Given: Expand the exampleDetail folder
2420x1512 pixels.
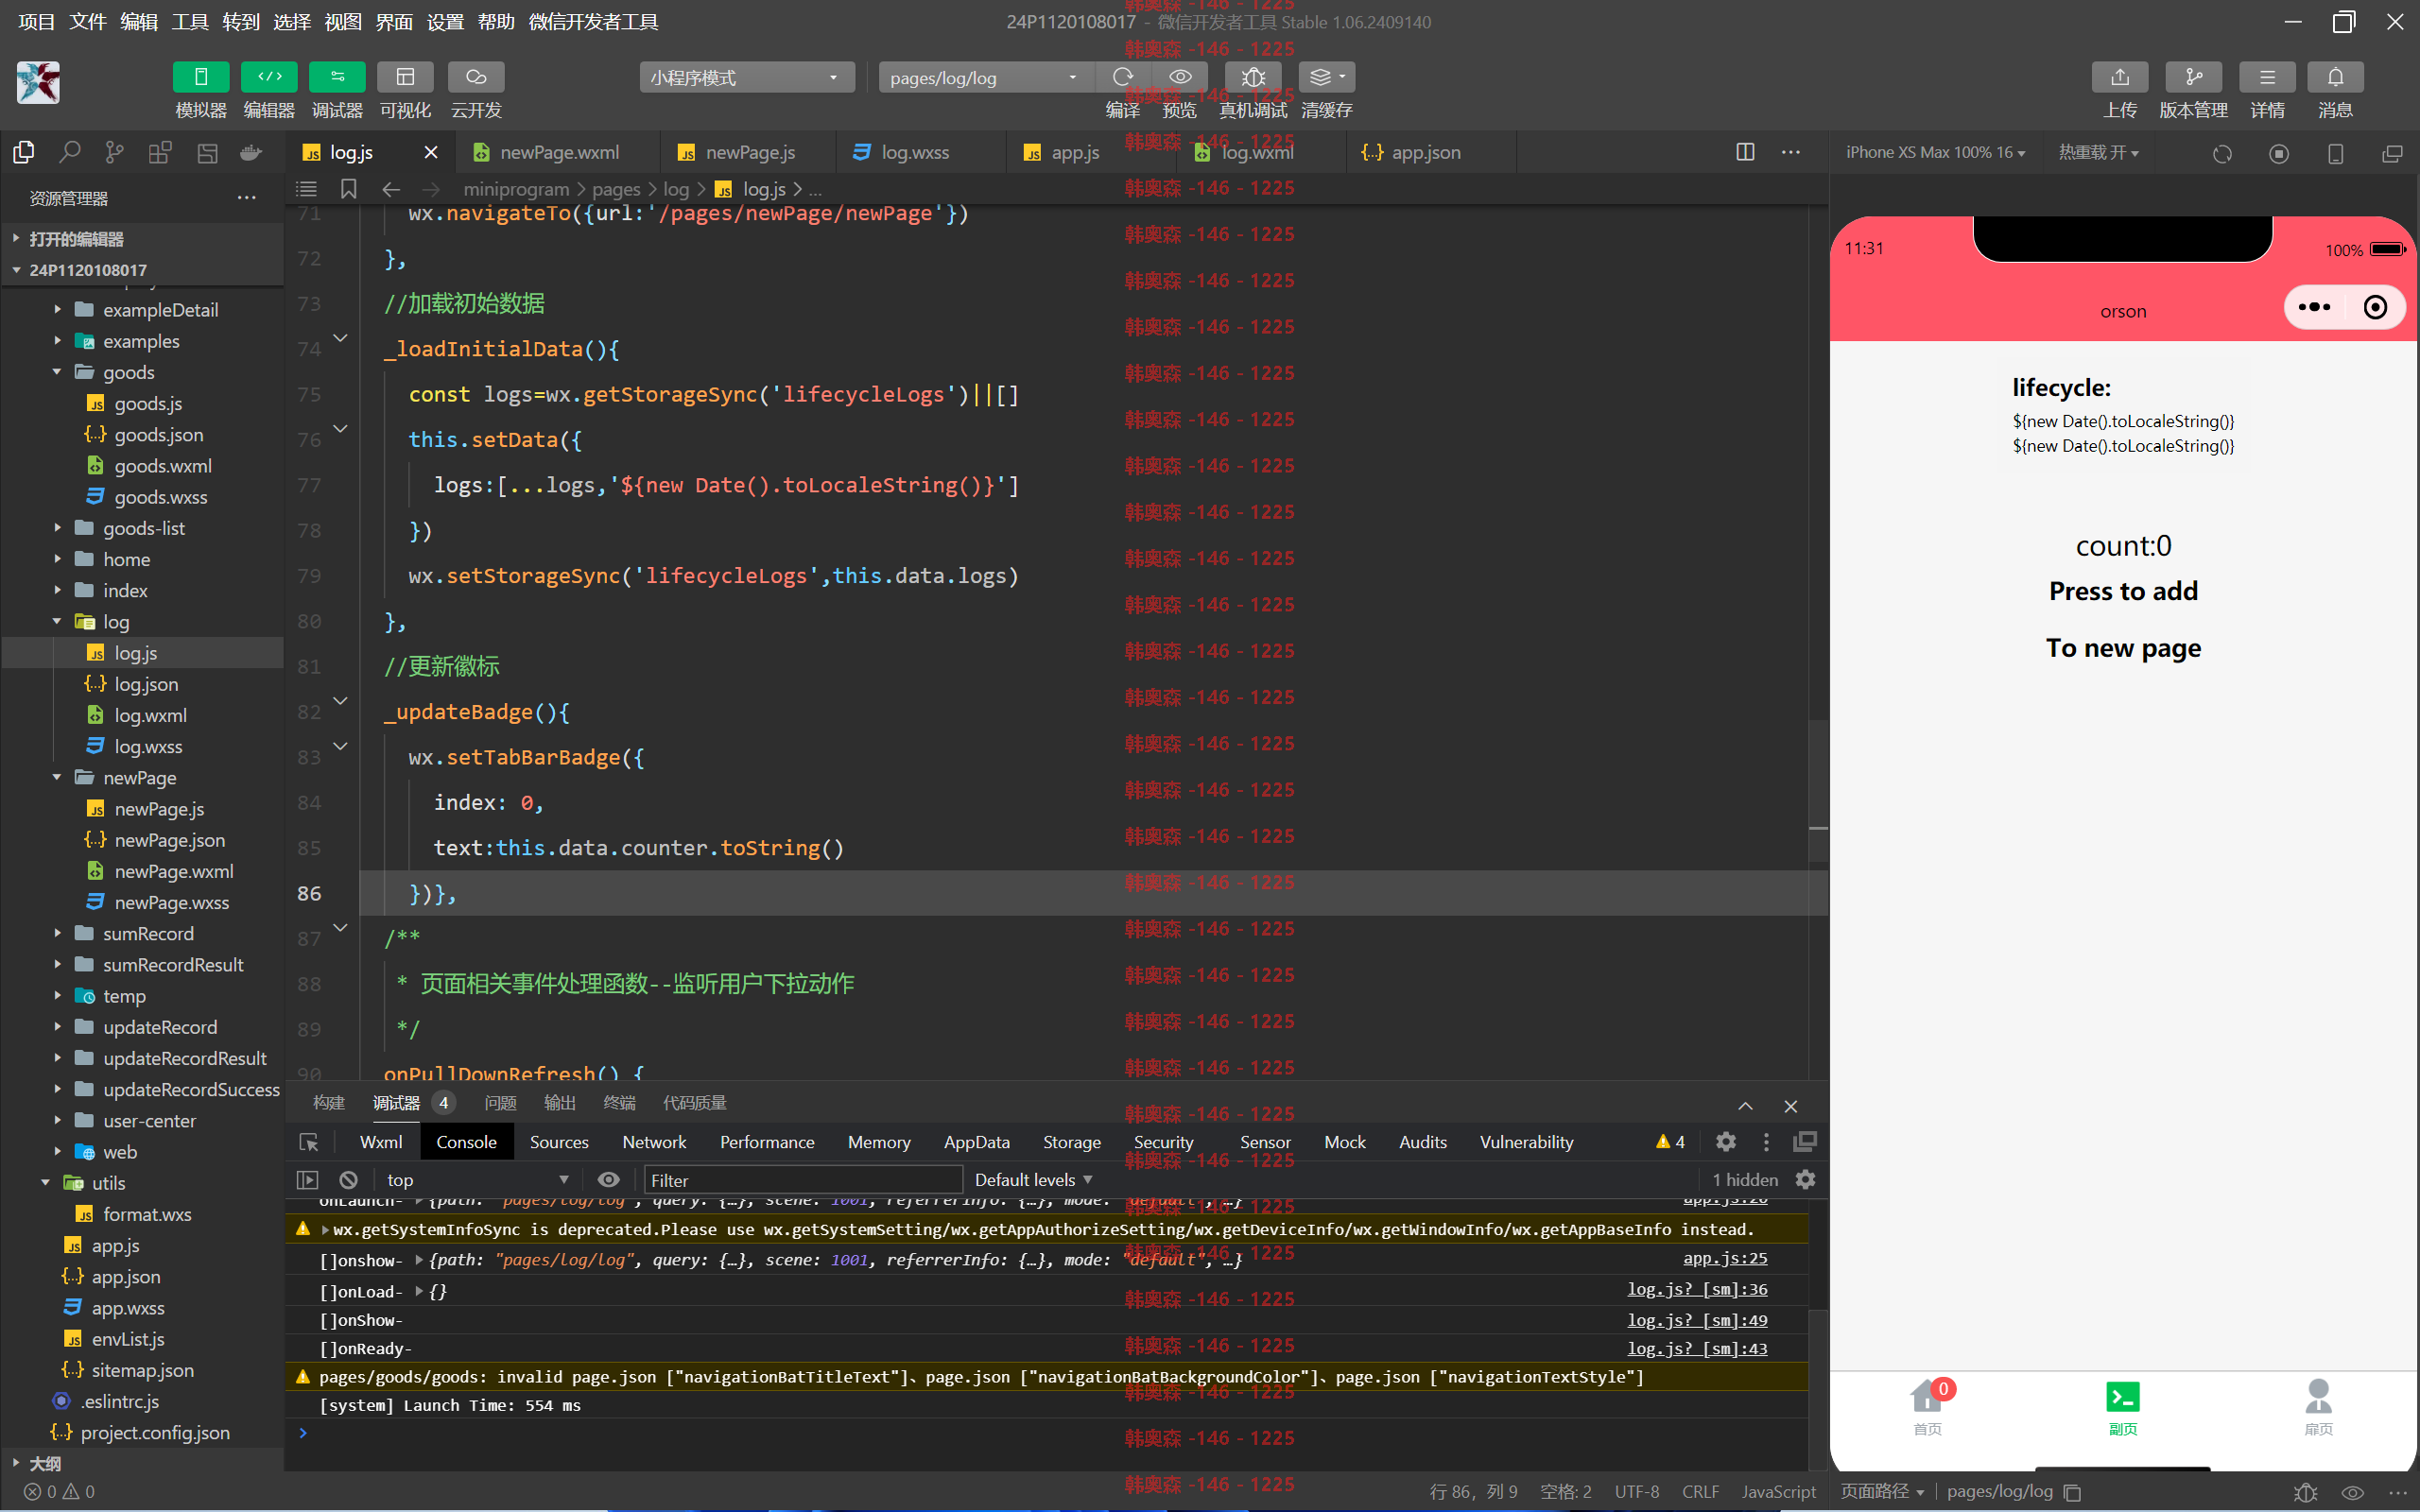Looking at the screenshot, I should click(58, 310).
